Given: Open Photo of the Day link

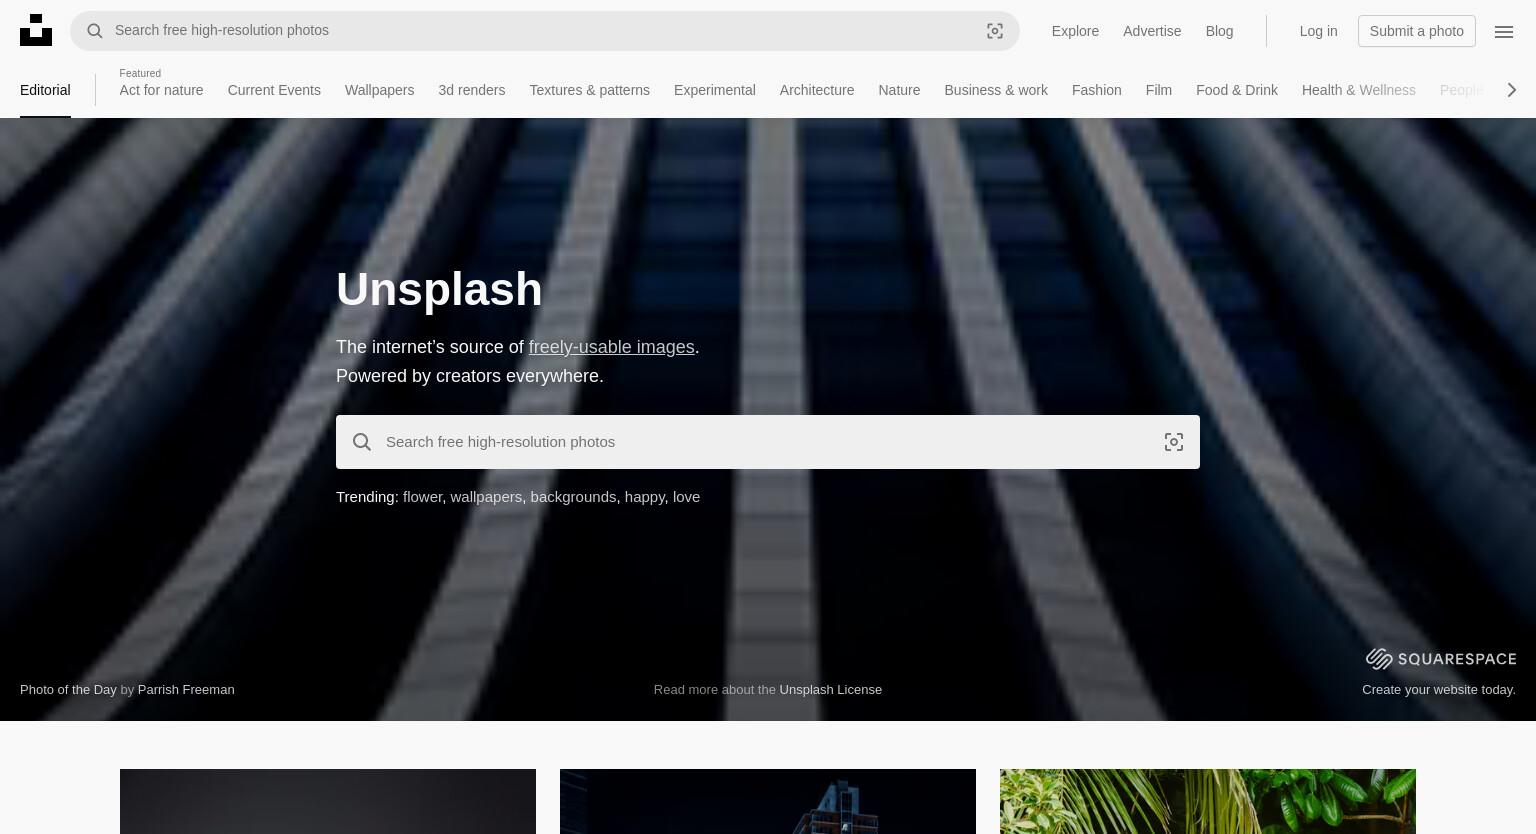Looking at the screenshot, I should point(68,689).
